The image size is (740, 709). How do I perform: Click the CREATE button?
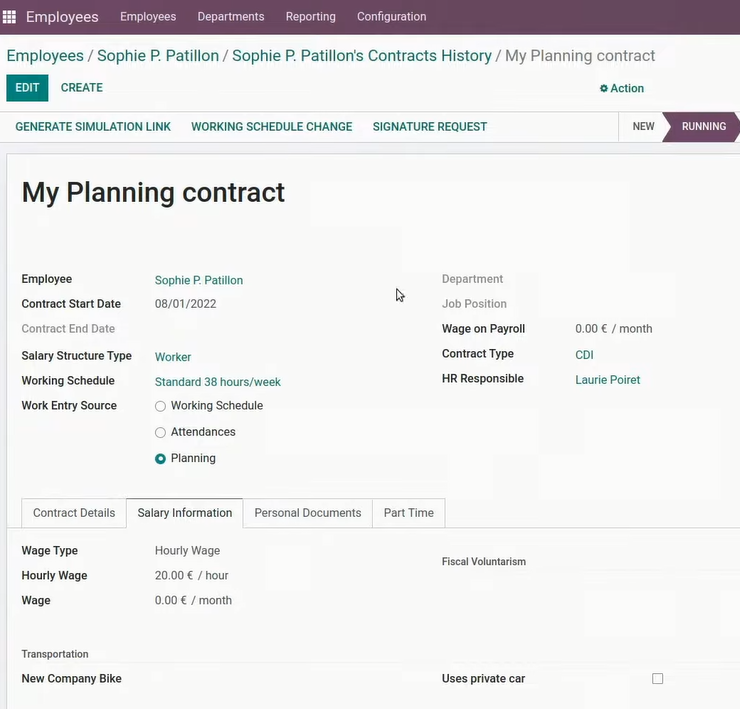pyautogui.click(x=82, y=88)
